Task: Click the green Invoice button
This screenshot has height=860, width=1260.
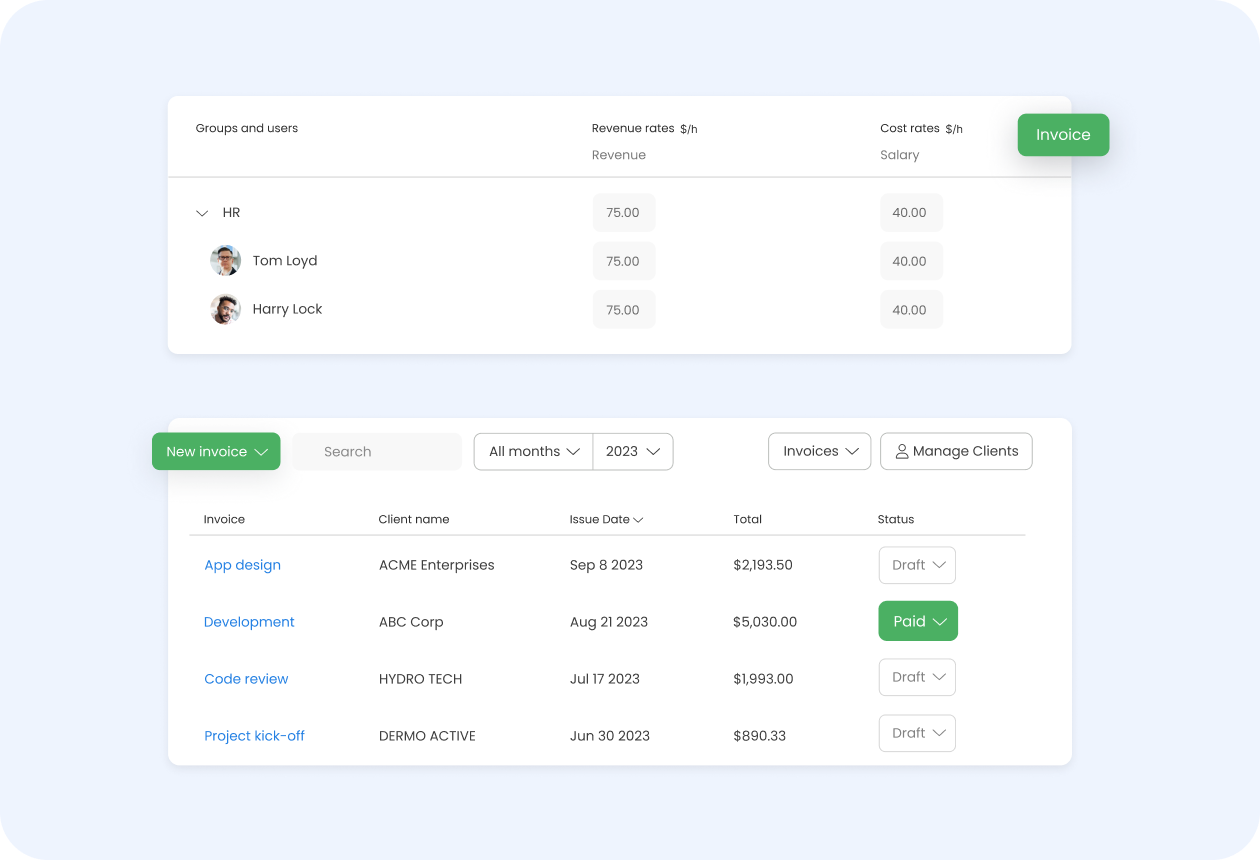Action: 1063,135
